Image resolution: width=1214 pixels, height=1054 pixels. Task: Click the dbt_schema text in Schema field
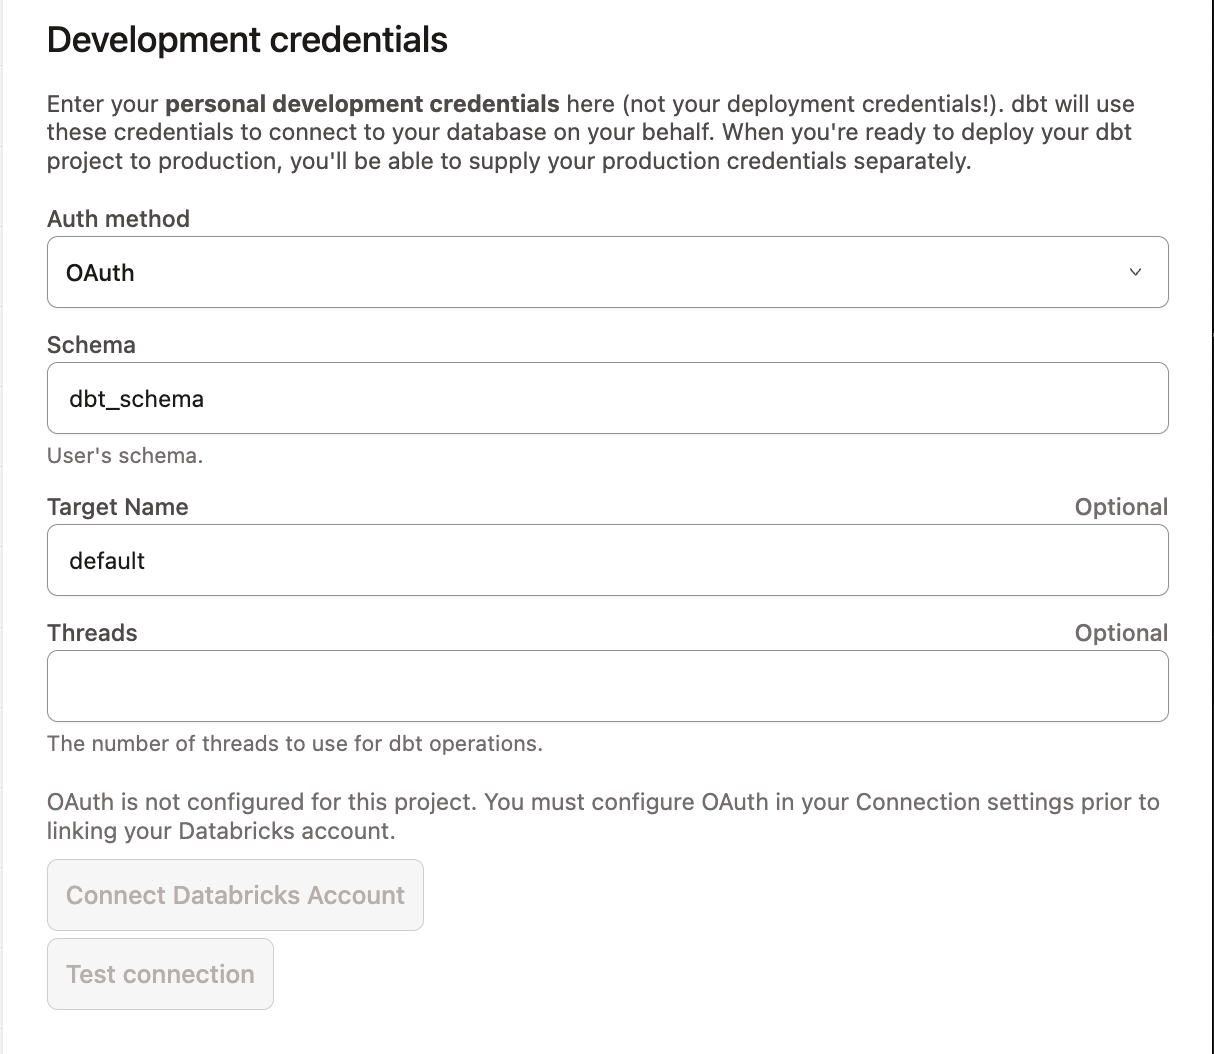tap(136, 399)
